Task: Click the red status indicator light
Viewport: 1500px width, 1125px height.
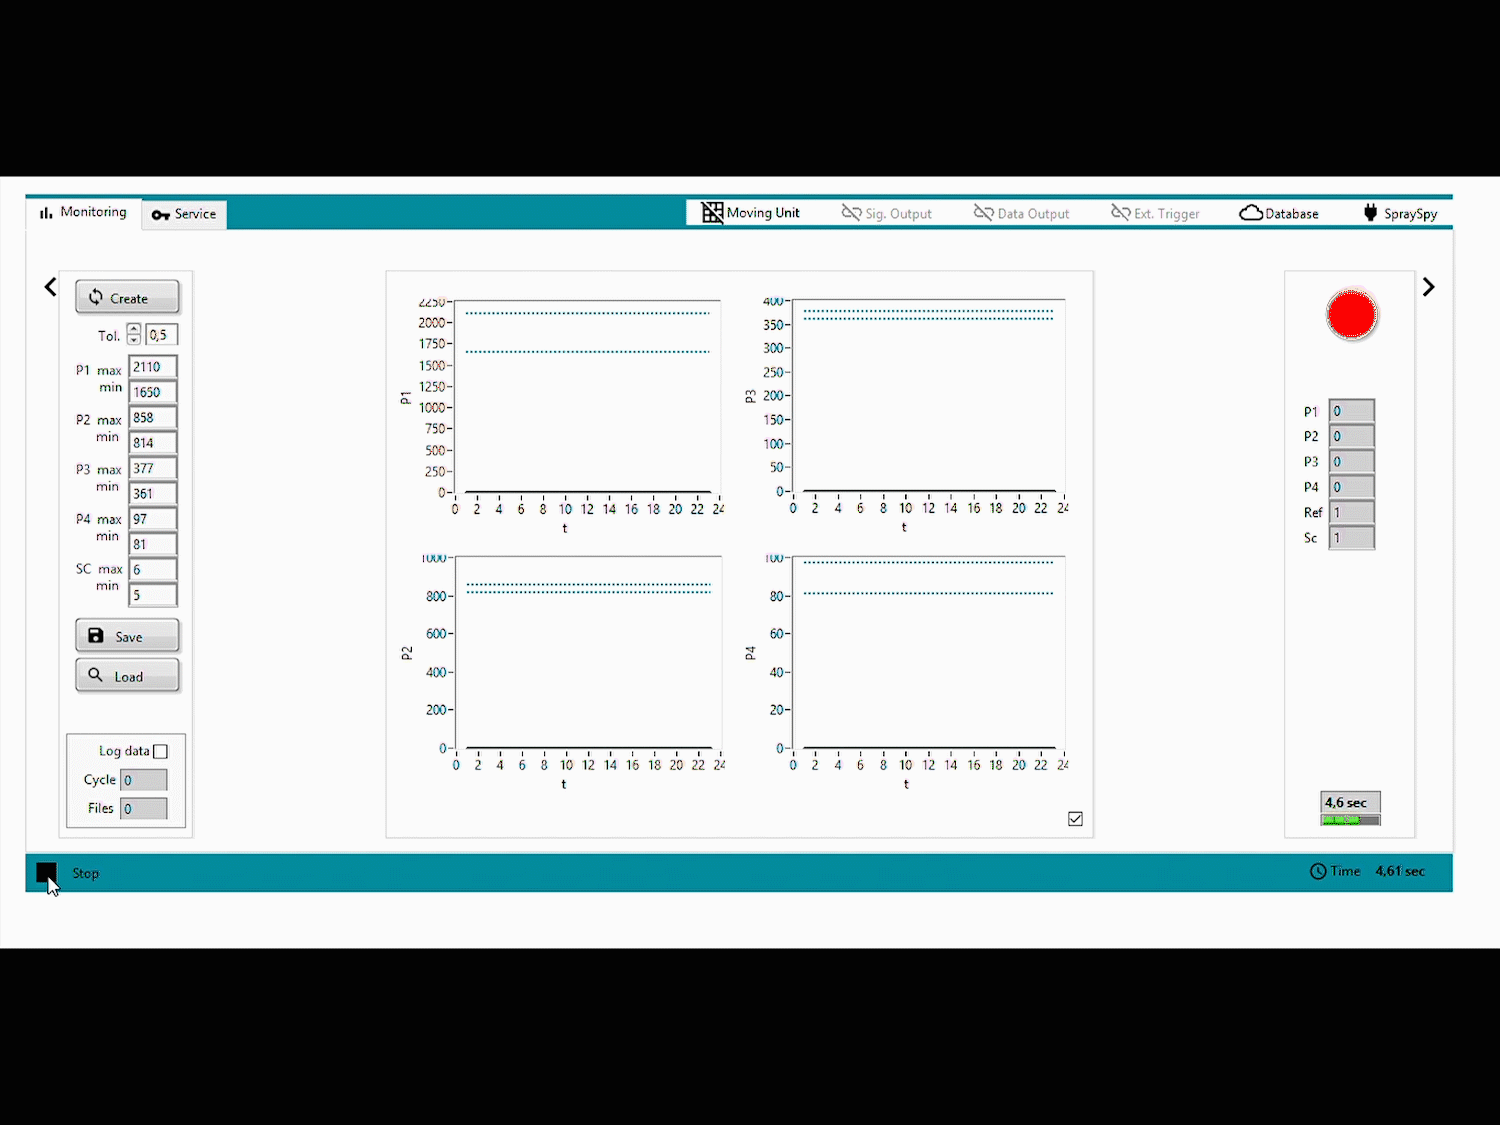Action: [x=1351, y=315]
